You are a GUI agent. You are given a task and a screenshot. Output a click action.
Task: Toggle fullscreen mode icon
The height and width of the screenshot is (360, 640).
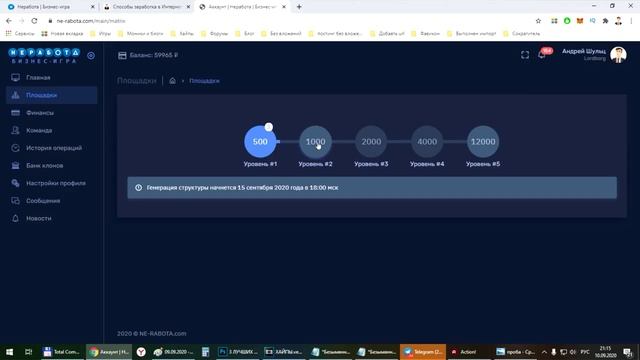coord(525,55)
